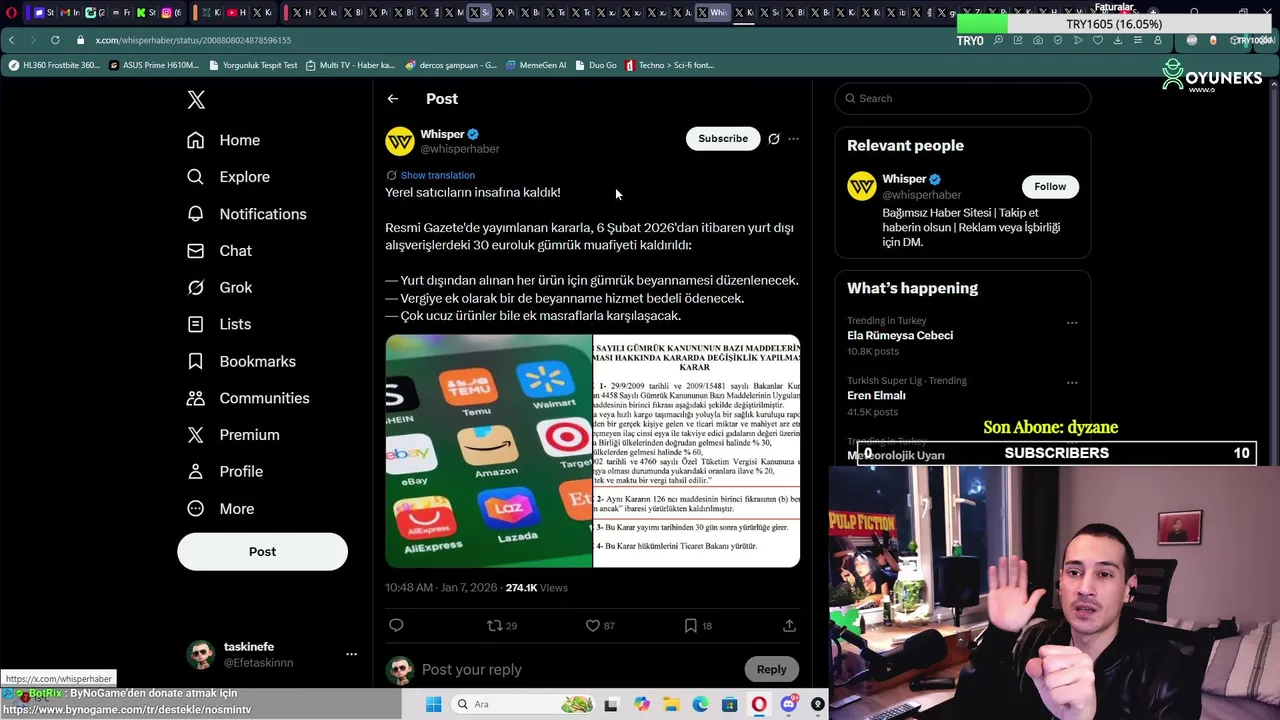
Task: Click the browser back arrow
Action: point(12,40)
